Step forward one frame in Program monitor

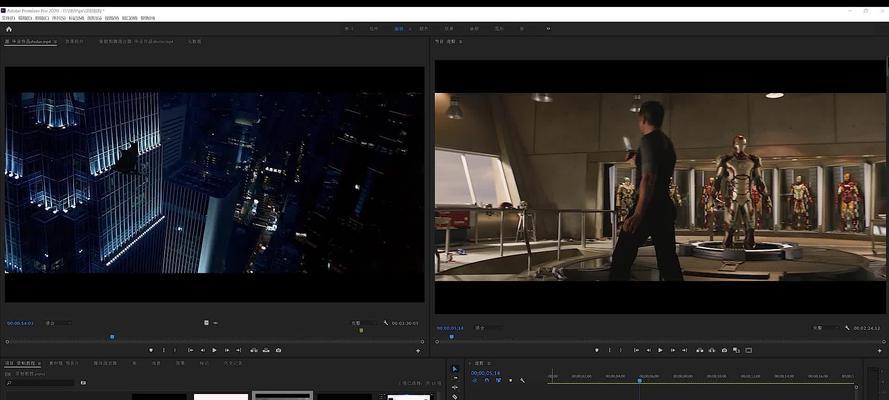click(x=673, y=350)
